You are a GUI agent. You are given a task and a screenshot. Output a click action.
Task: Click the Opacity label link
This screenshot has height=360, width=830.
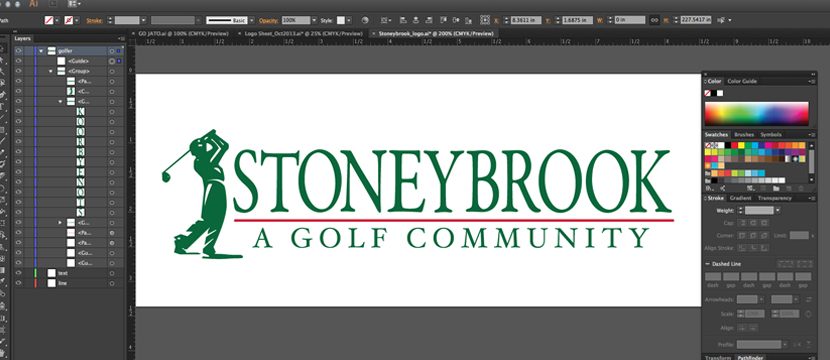[268, 20]
